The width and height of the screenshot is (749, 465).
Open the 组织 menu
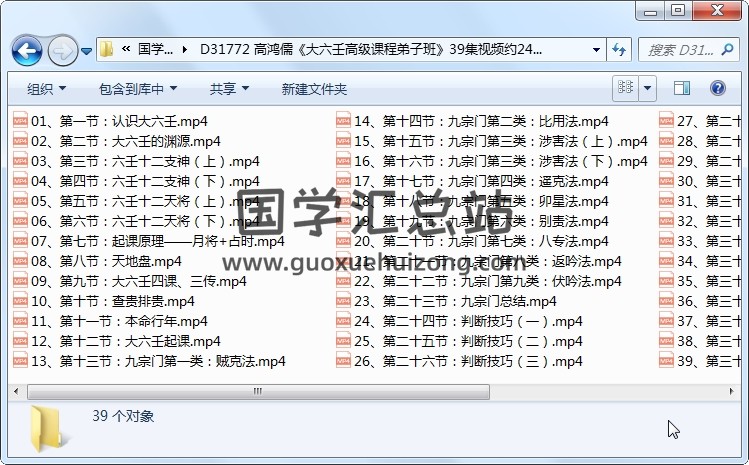tap(46, 89)
